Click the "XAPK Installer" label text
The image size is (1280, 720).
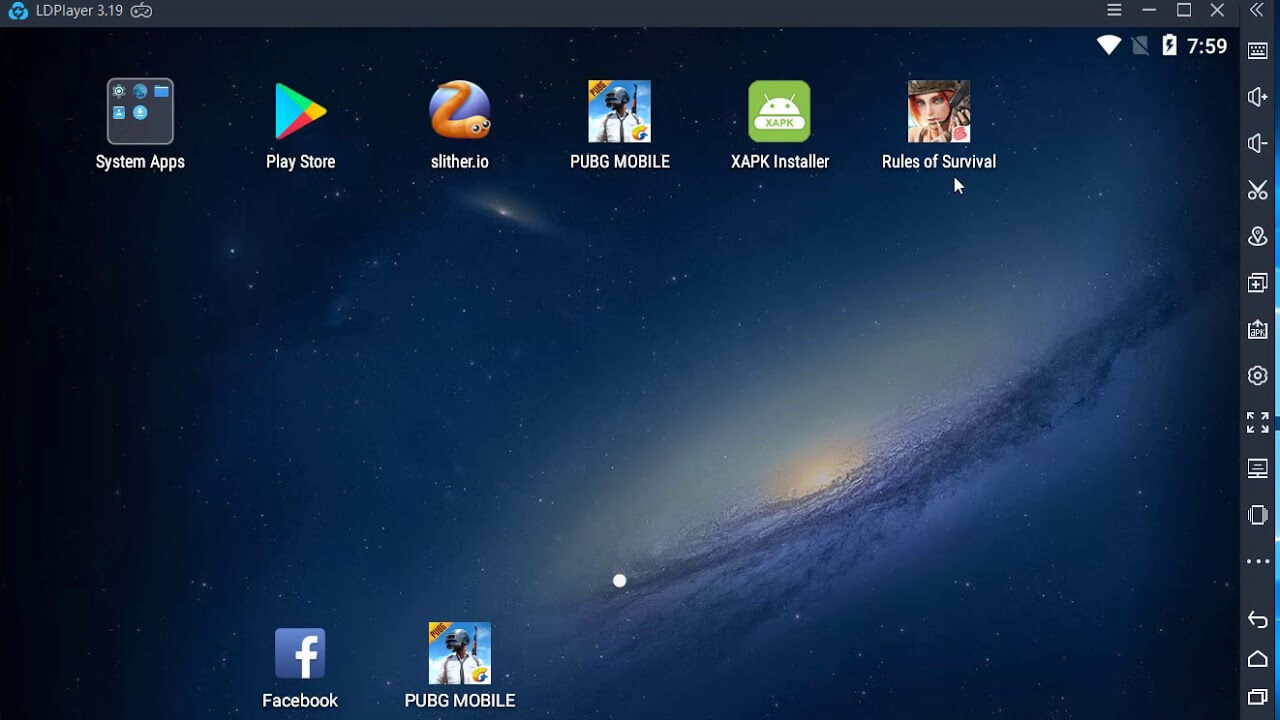pyautogui.click(x=780, y=161)
